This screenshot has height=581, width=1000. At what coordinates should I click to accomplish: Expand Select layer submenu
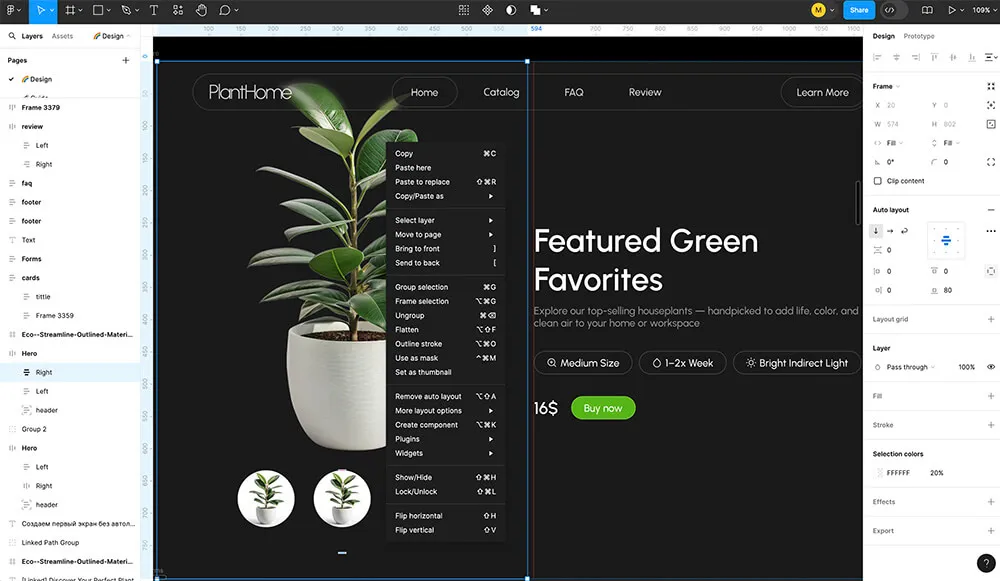tap(445, 220)
